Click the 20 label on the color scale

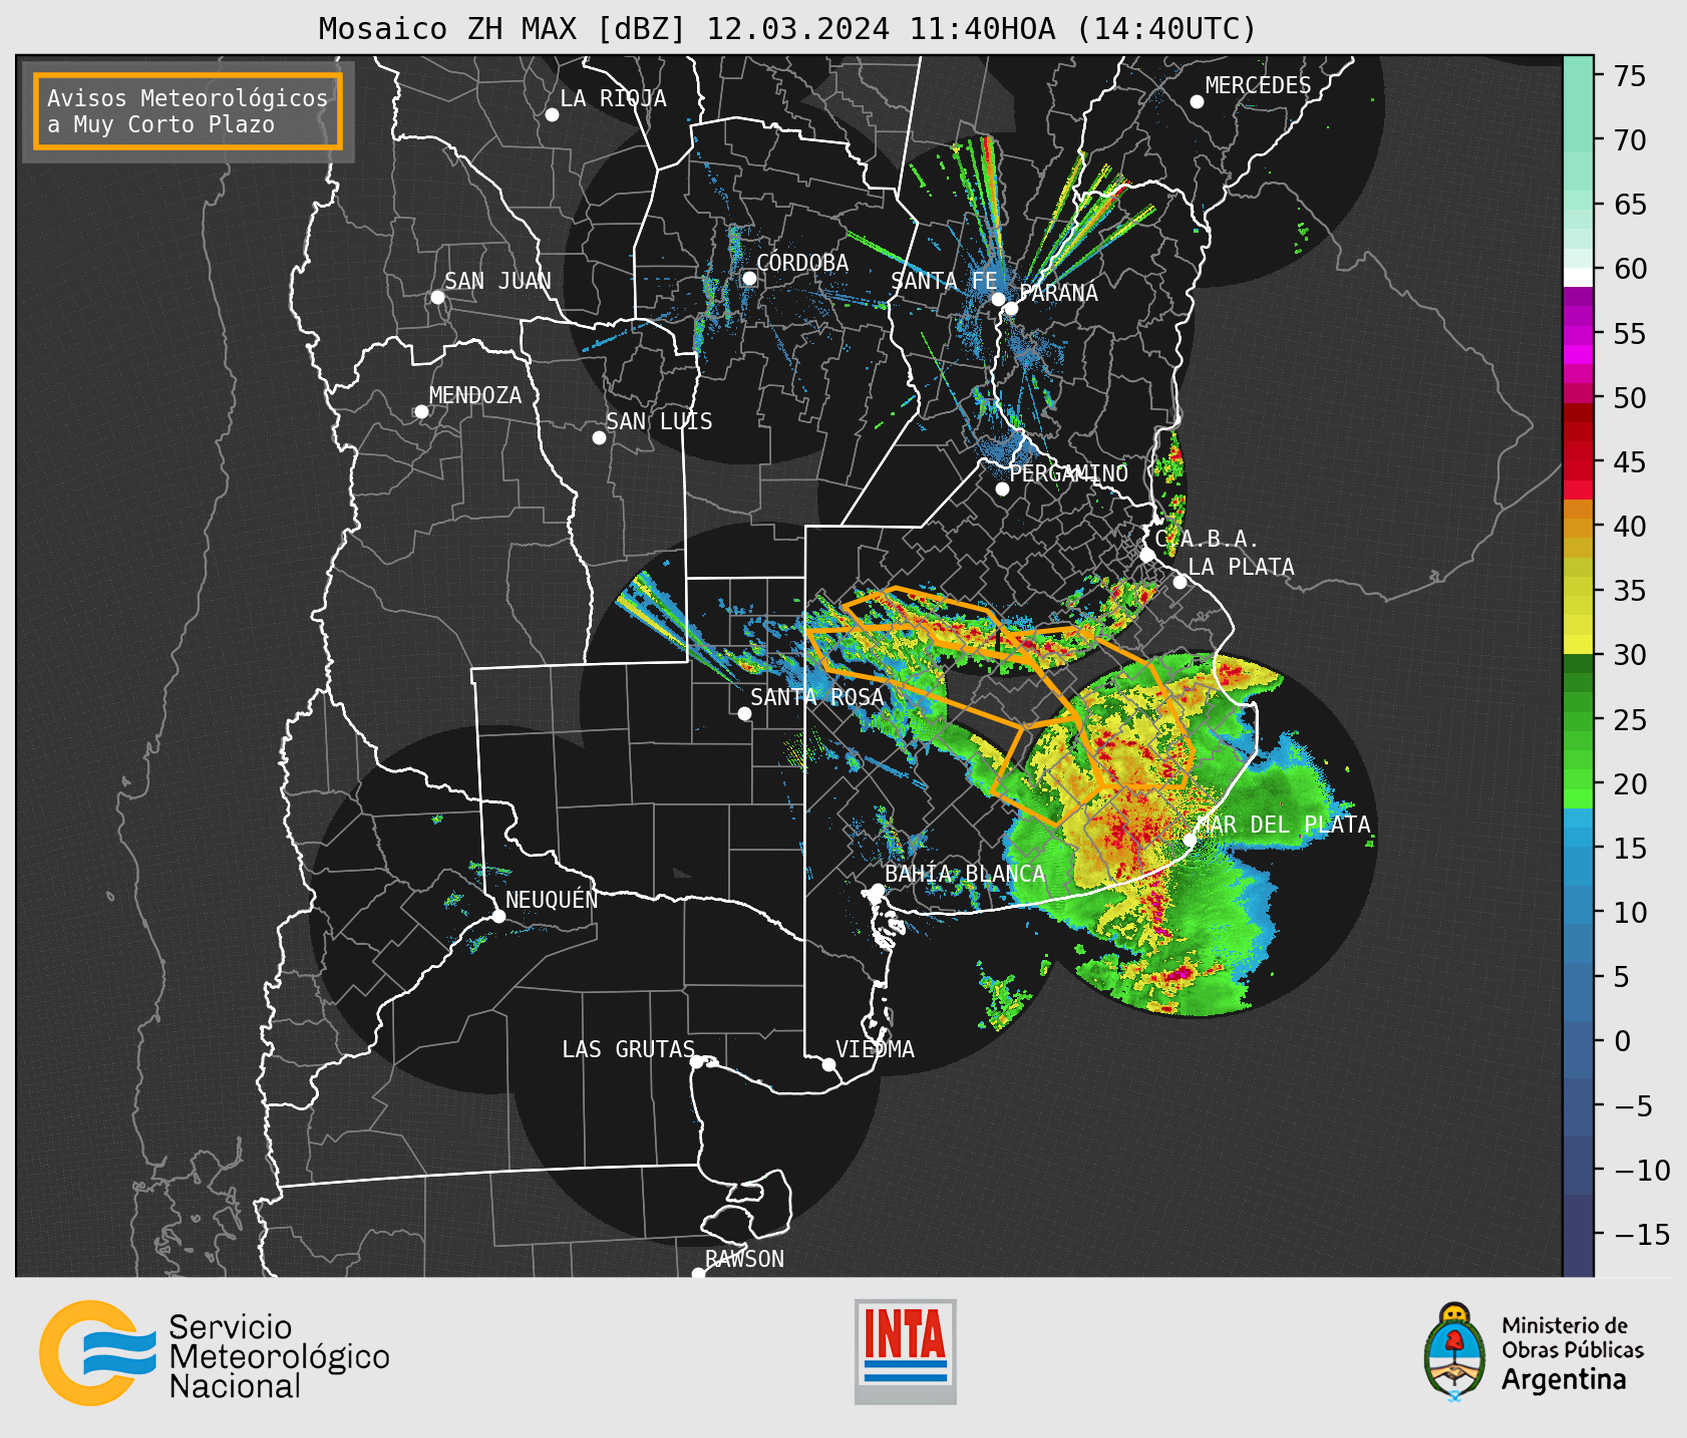tap(1628, 785)
